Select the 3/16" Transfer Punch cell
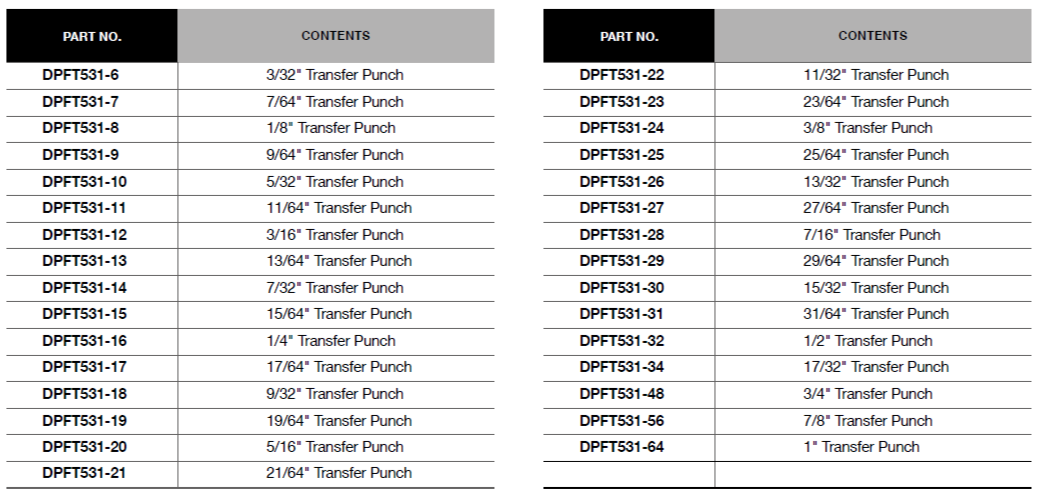Viewport: 1040px width, 494px height. 336,234
